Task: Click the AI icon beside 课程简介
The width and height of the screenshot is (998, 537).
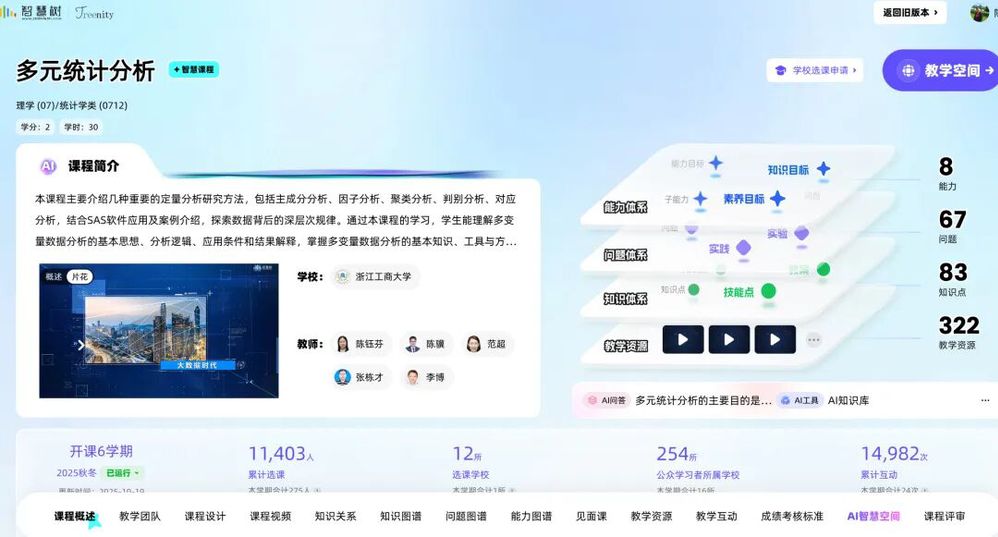Action: pyautogui.click(x=48, y=167)
